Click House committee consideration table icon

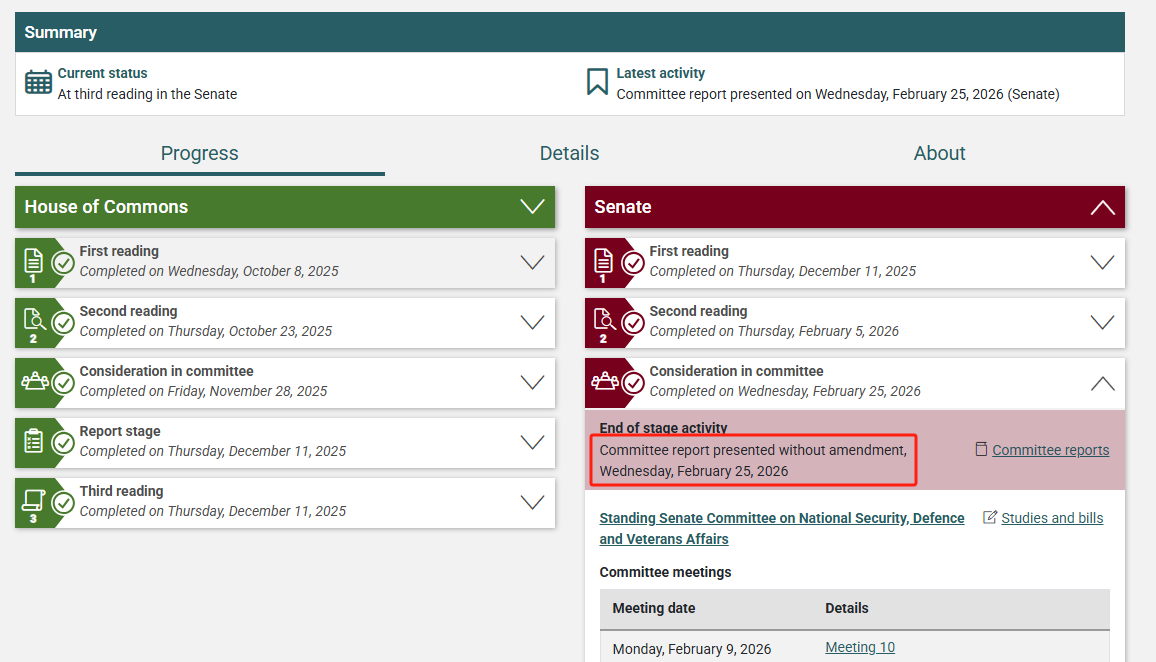click(35, 382)
